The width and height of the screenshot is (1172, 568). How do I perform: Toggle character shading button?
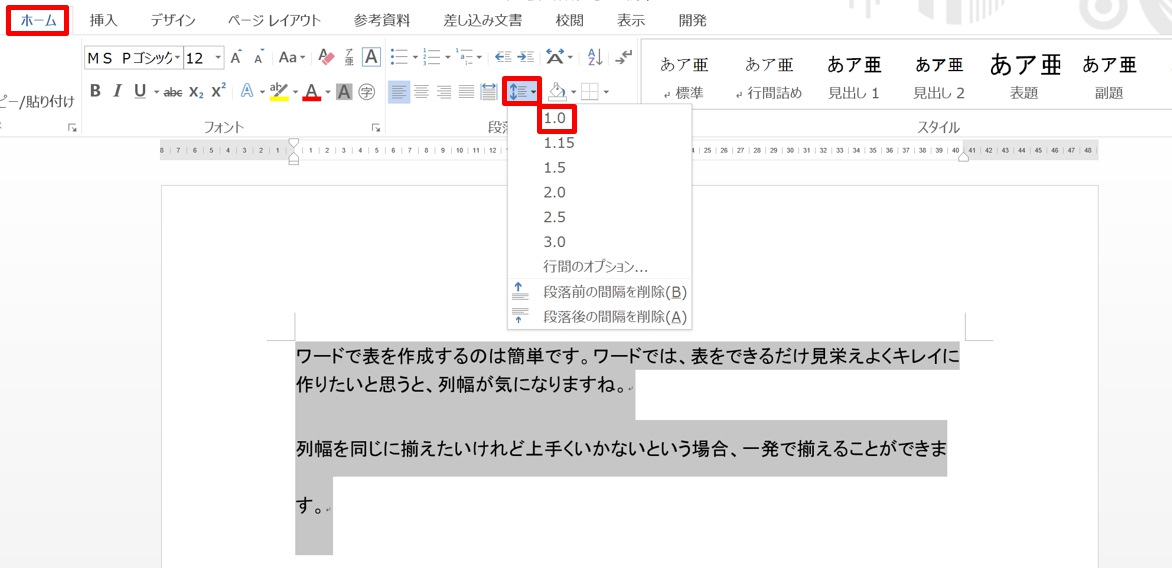pyautogui.click(x=344, y=92)
